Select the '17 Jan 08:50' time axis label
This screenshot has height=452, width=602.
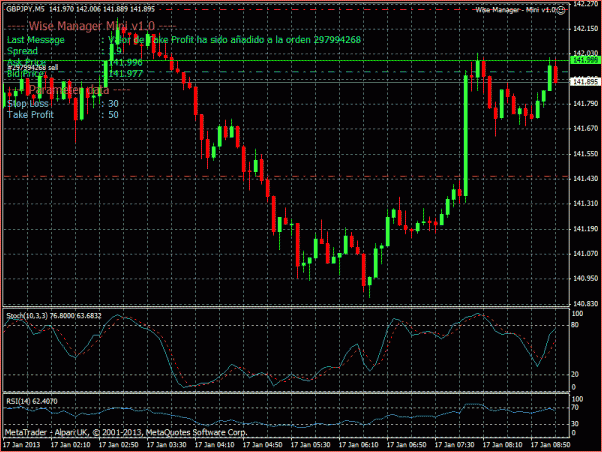pos(551,445)
